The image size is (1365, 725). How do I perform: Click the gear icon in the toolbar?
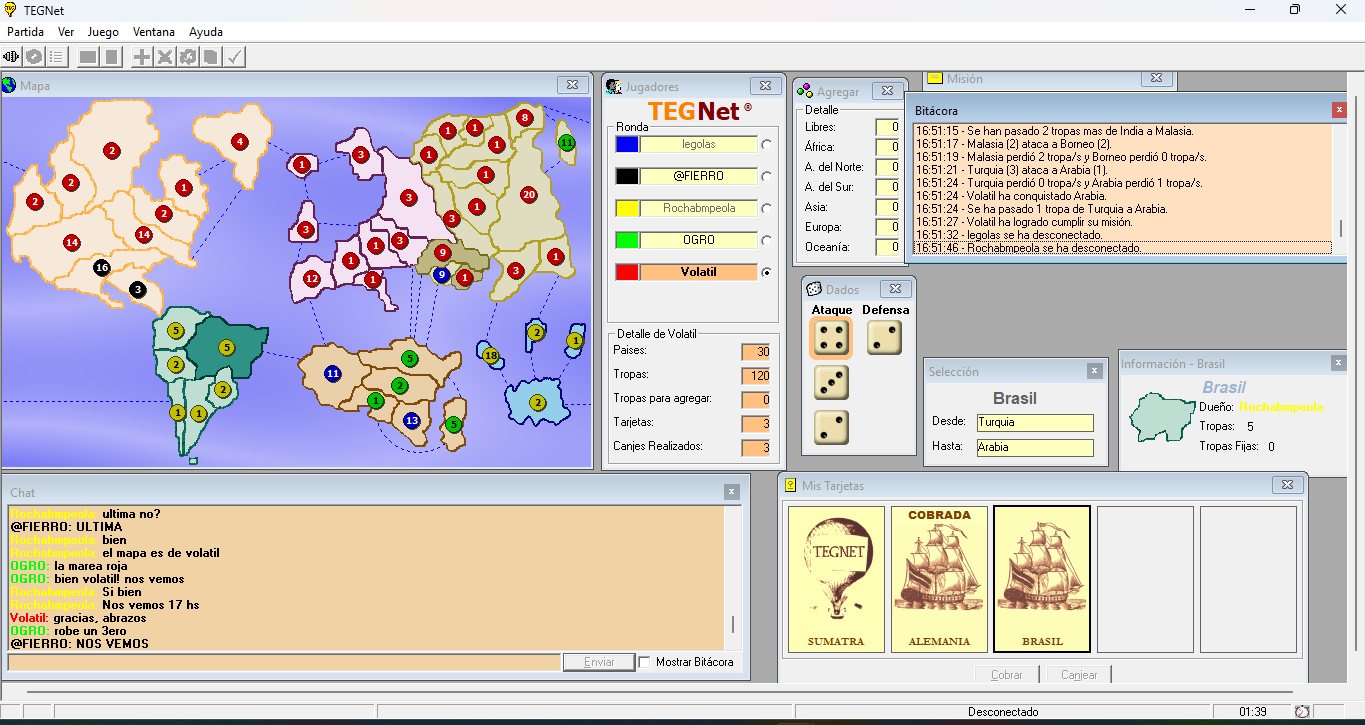pyautogui.click(x=188, y=57)
